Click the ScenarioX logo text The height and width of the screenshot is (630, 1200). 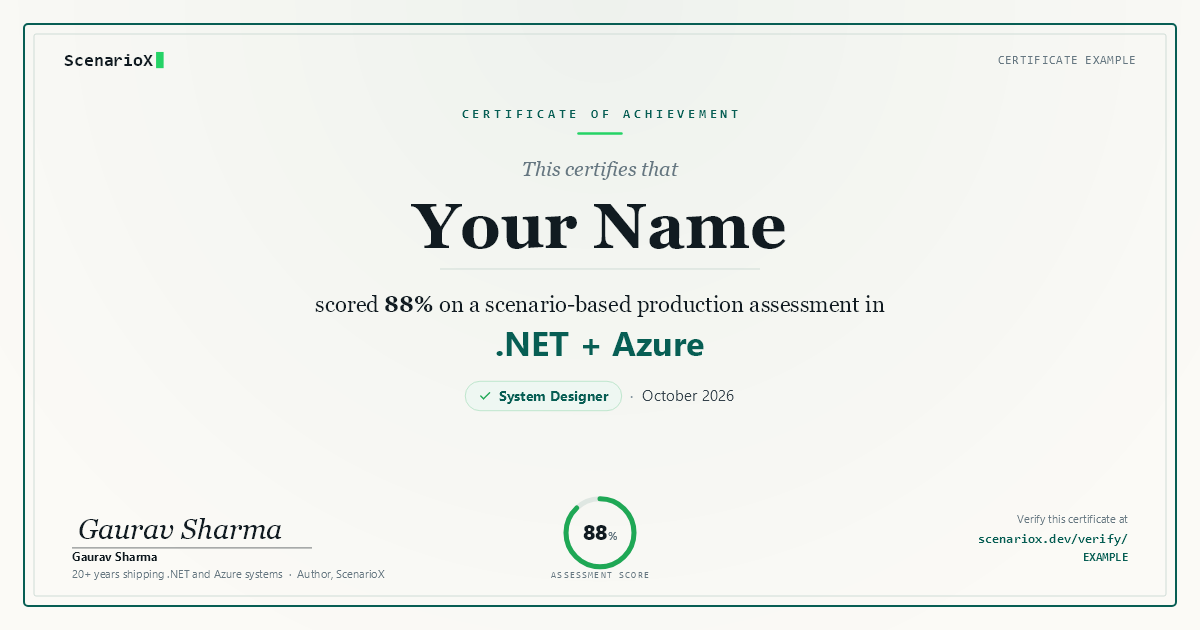click(108, 60)
